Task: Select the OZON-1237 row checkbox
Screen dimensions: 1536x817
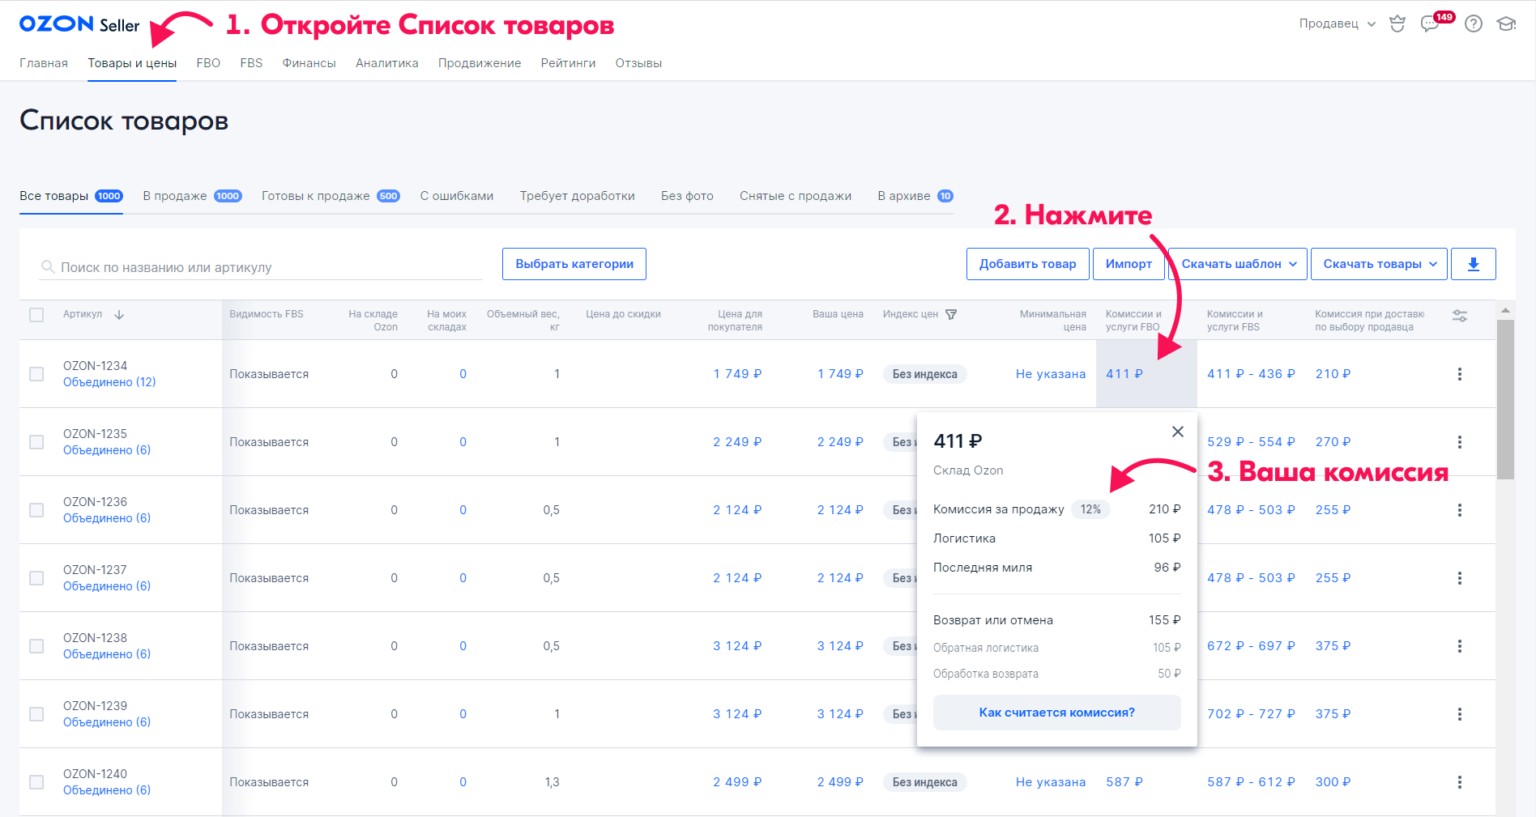Action: pyautogui.click(x=37, y=578)
